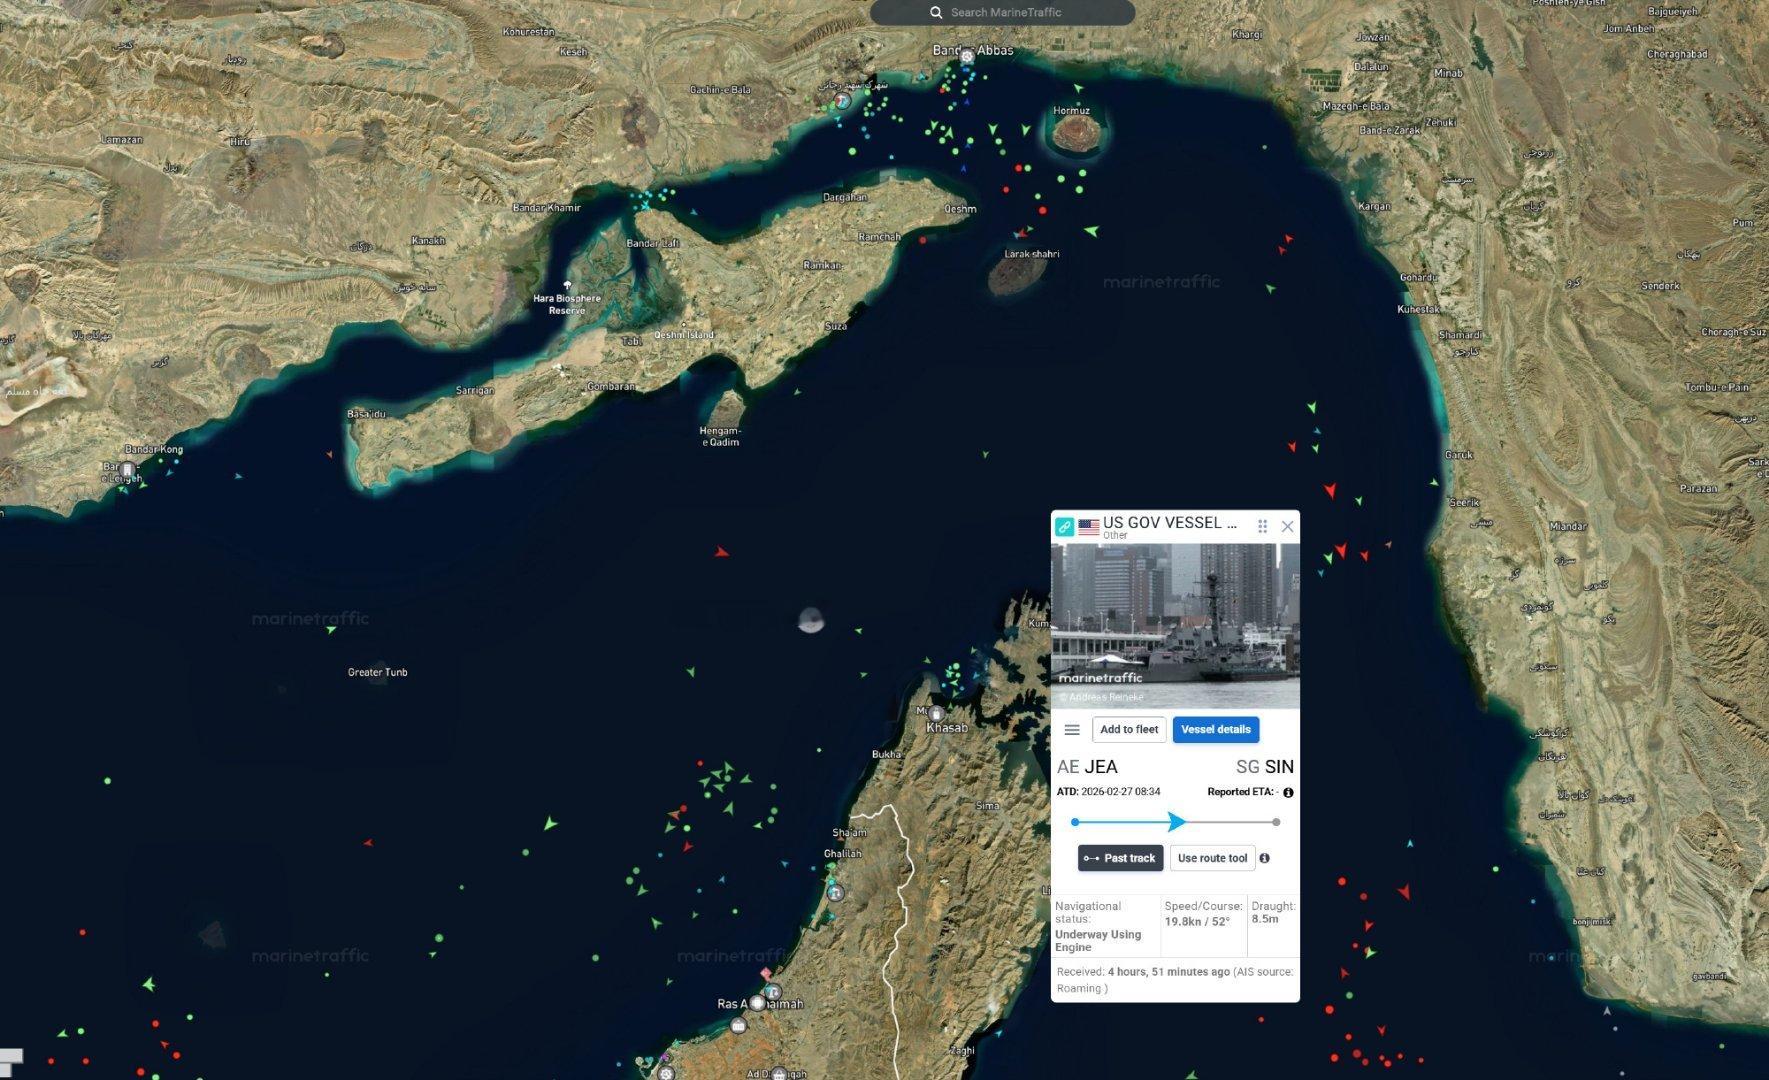This screenshot has width=1769, height=1080.
Task: Click the US GOV VESSEL title text
Action: [x=1170, y=523]
